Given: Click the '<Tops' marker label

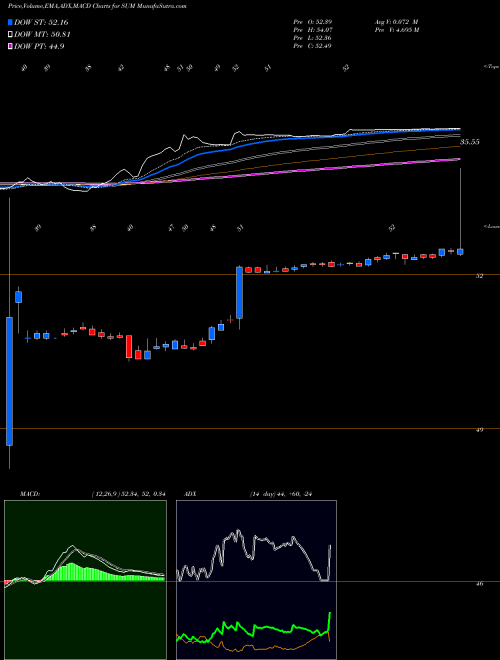Looking at the screenshot, I should coord(491,67).
